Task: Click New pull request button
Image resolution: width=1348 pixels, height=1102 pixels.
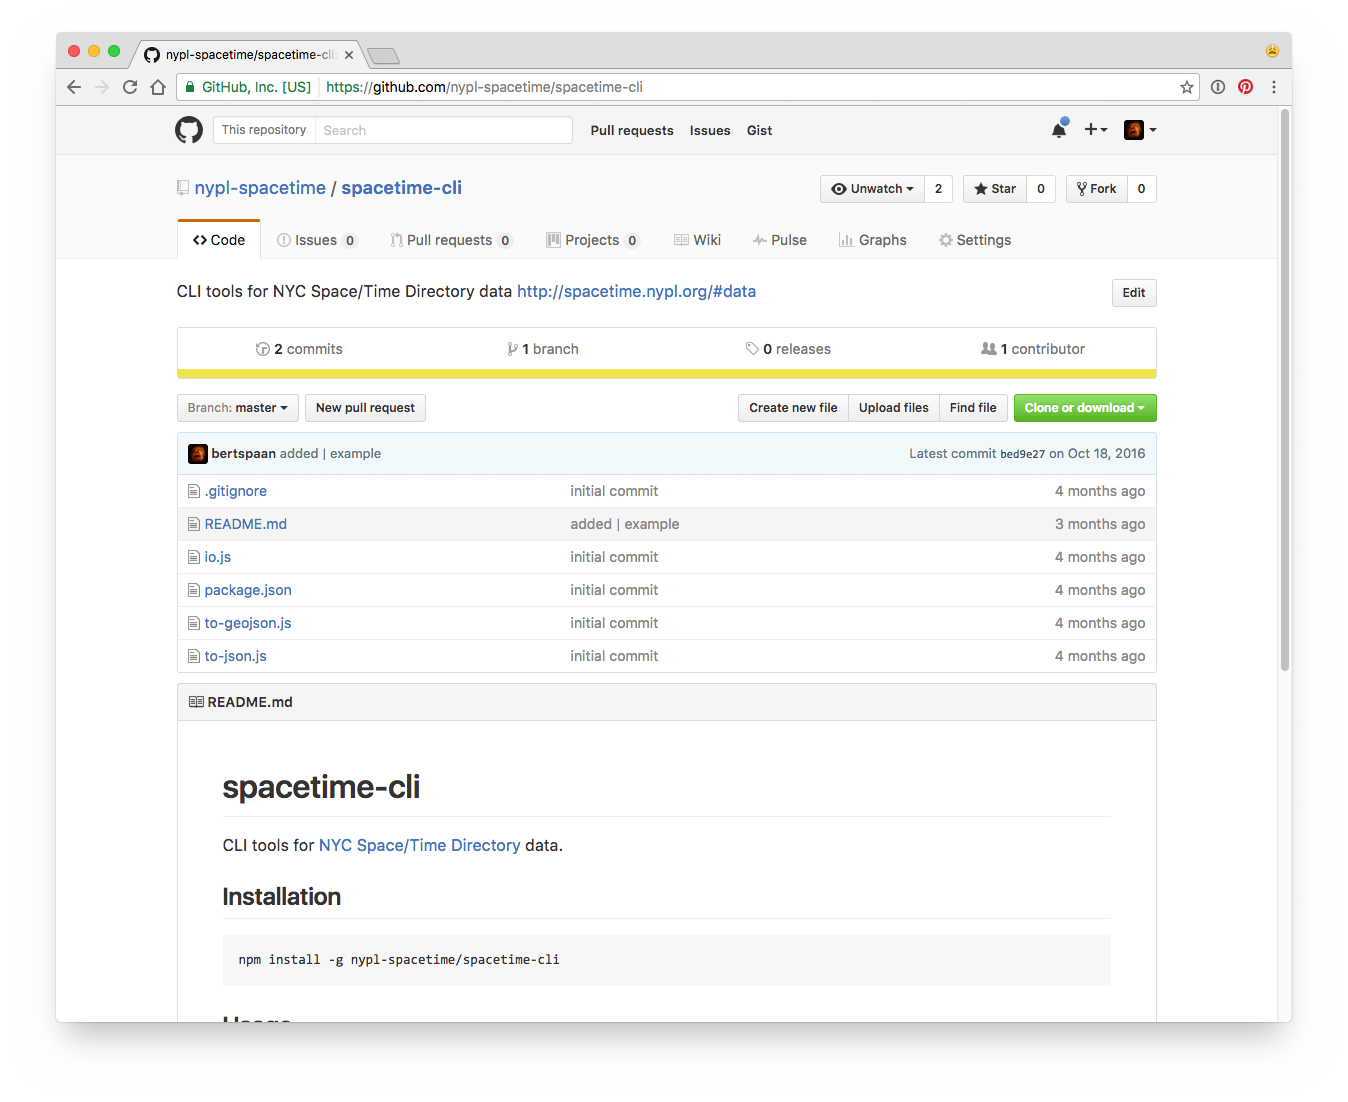Action: [x=365, y=408]
